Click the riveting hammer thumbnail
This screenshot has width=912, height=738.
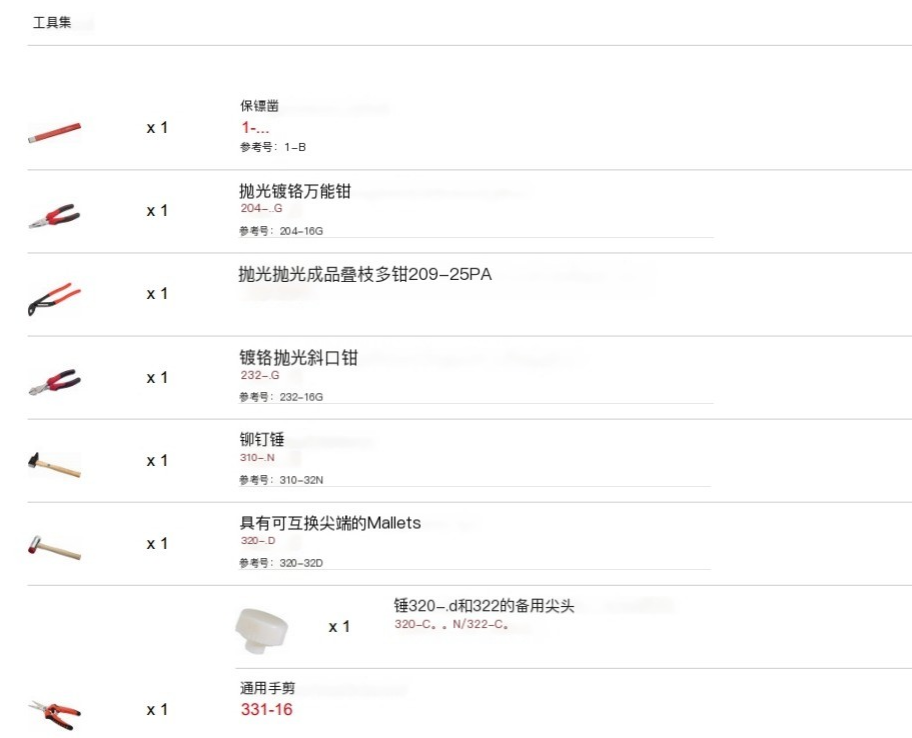coord(55,465)
